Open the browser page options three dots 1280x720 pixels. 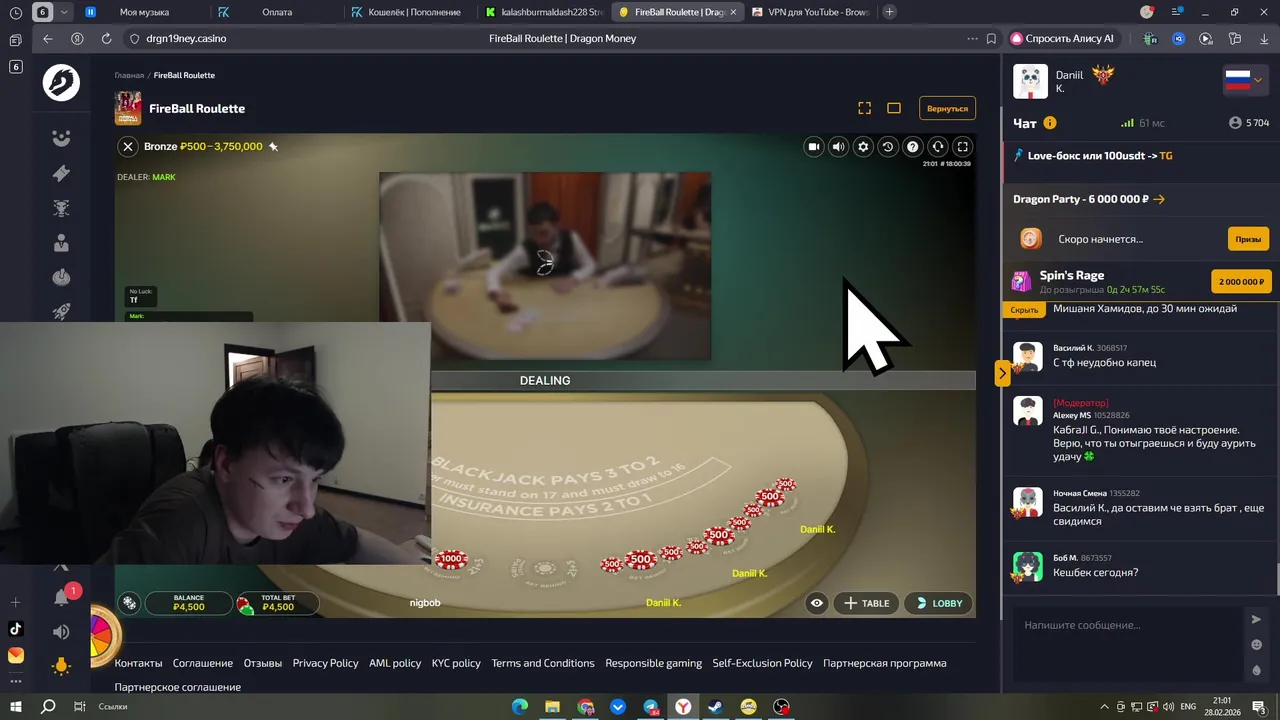[x=972, y=38]
